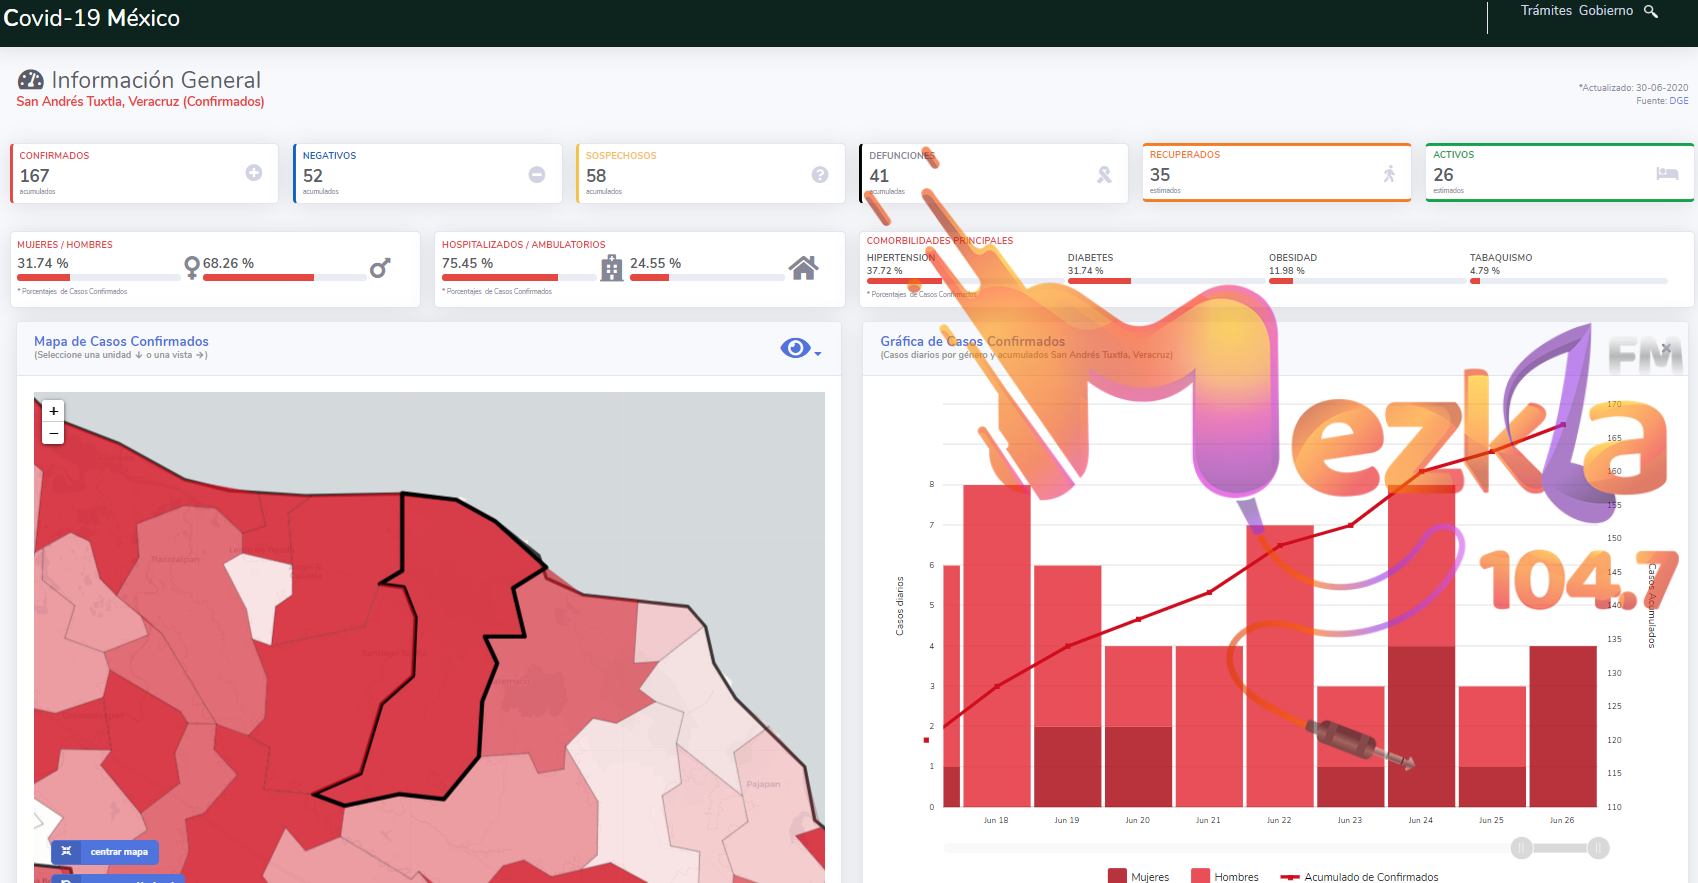Click the minus icon on Negativos card
1698x883 pixels.
click(537, 174)
